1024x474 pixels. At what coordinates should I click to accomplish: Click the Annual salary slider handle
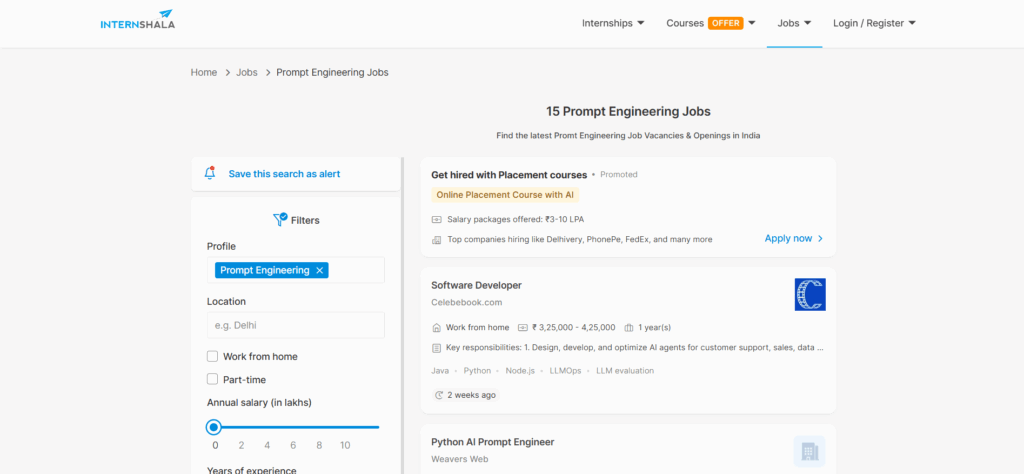(214, 427)
